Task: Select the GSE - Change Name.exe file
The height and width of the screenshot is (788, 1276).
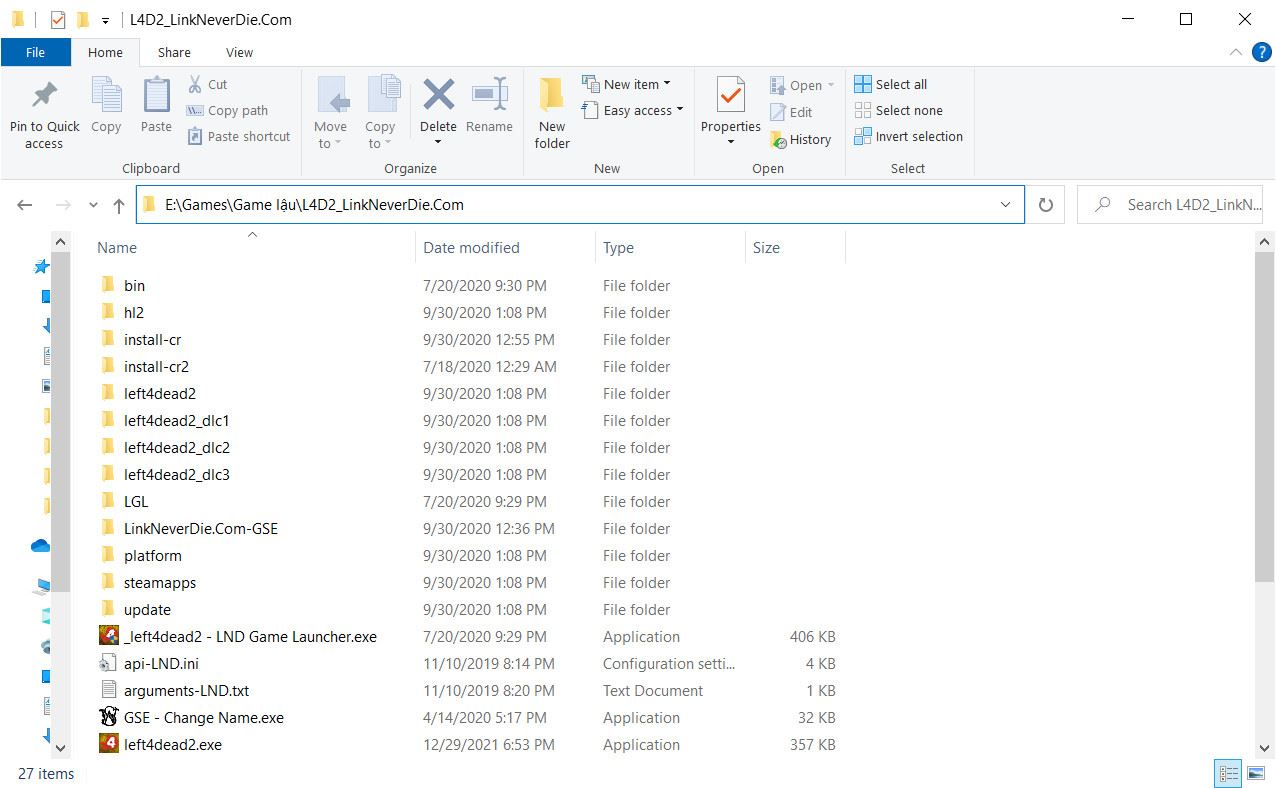Action: coord(204,717)
